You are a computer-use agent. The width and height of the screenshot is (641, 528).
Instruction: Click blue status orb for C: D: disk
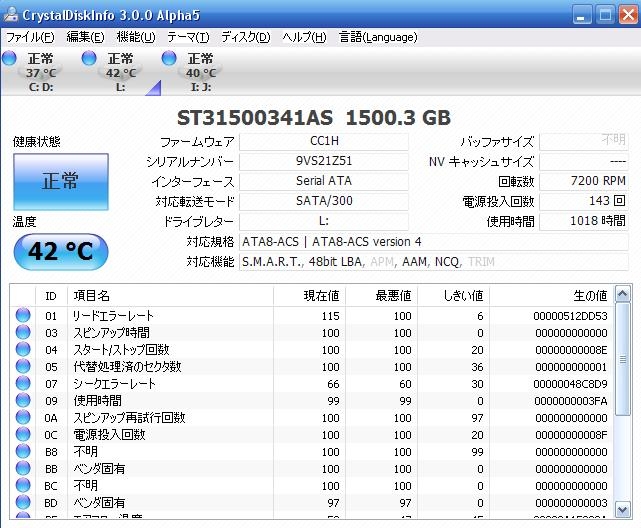point(9,58)
